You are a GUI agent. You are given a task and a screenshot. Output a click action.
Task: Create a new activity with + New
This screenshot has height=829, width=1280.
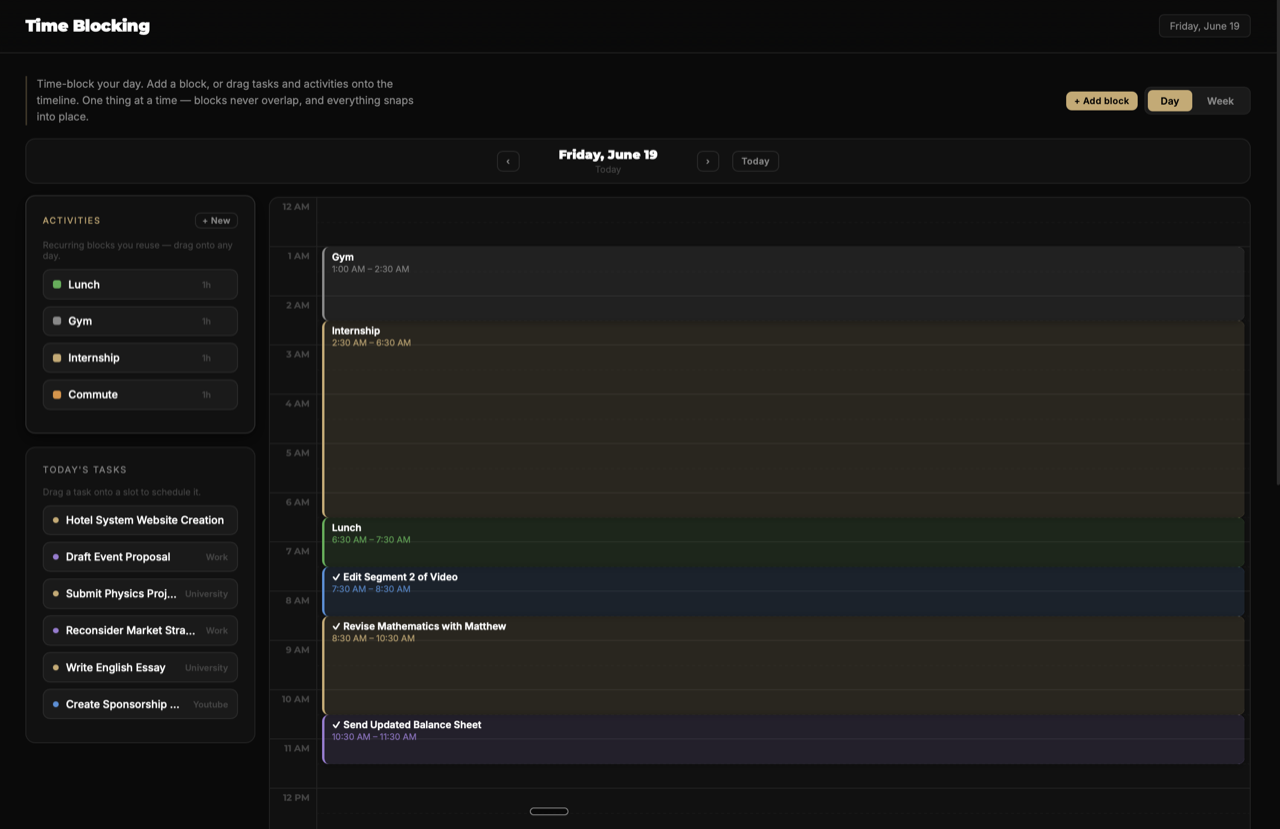tap(216, 220)
